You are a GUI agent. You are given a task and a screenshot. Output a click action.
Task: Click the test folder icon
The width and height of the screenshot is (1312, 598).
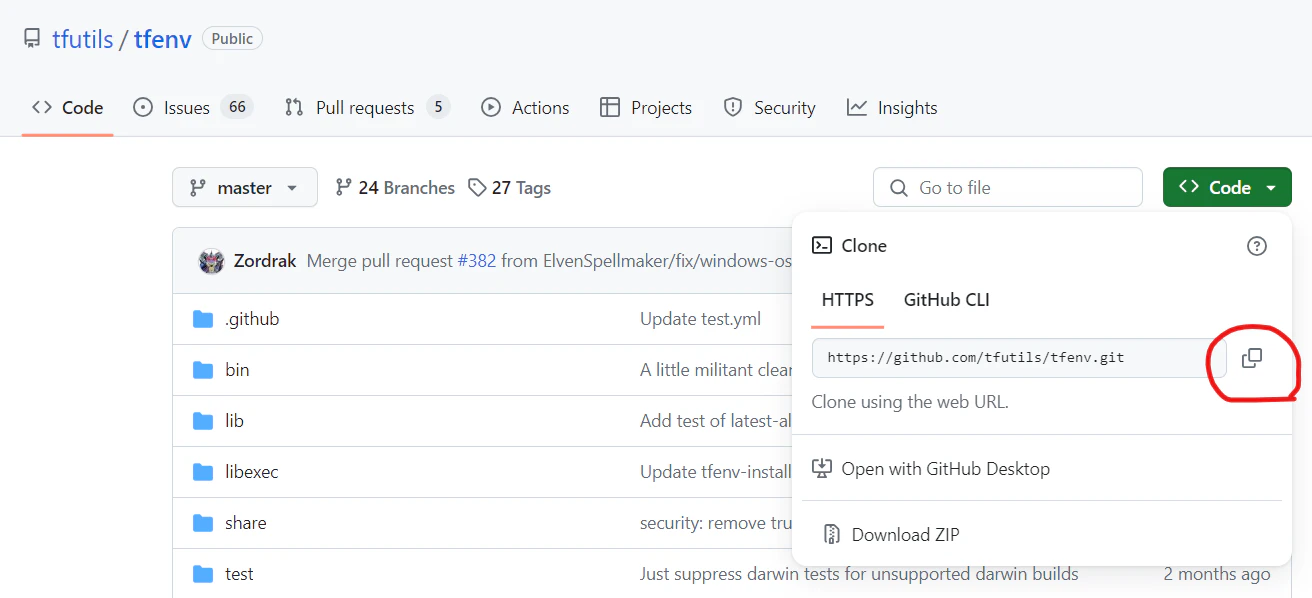click(203, 574)
